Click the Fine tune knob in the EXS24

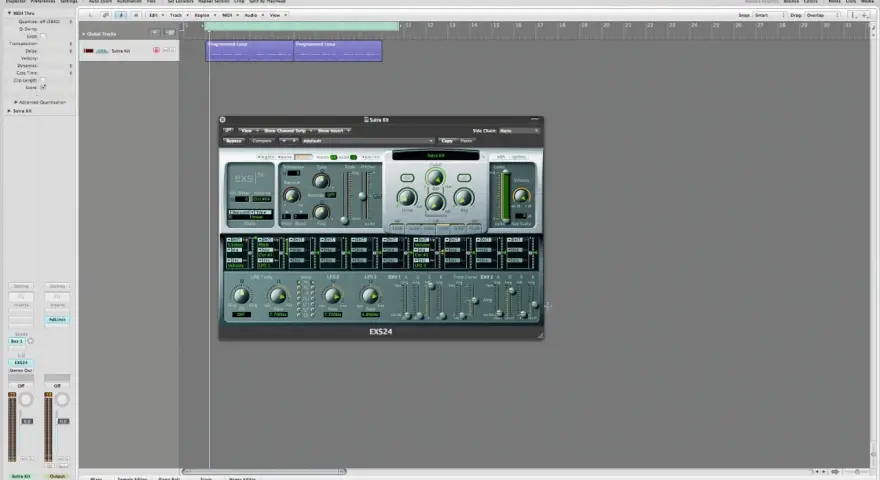point(321,212)
